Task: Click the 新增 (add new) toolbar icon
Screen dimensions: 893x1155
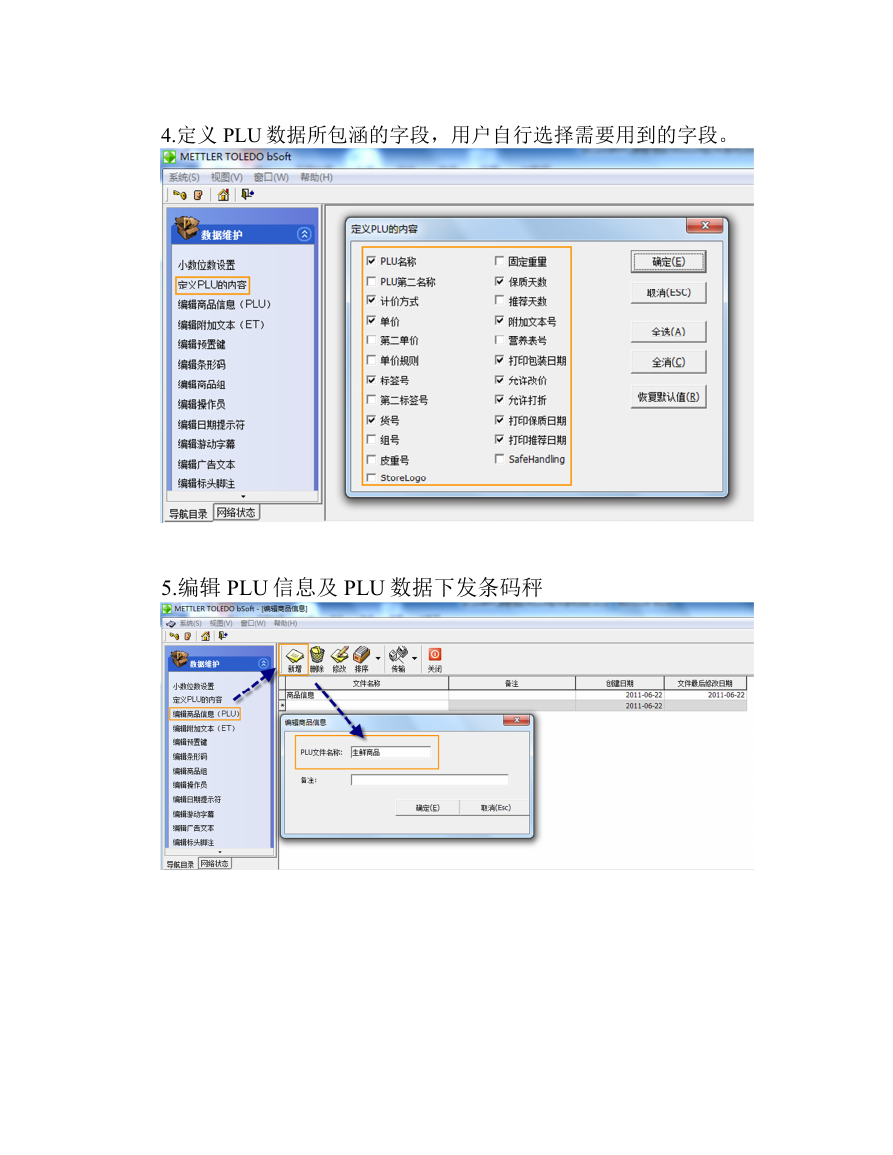Action: (x=295, y=659)
